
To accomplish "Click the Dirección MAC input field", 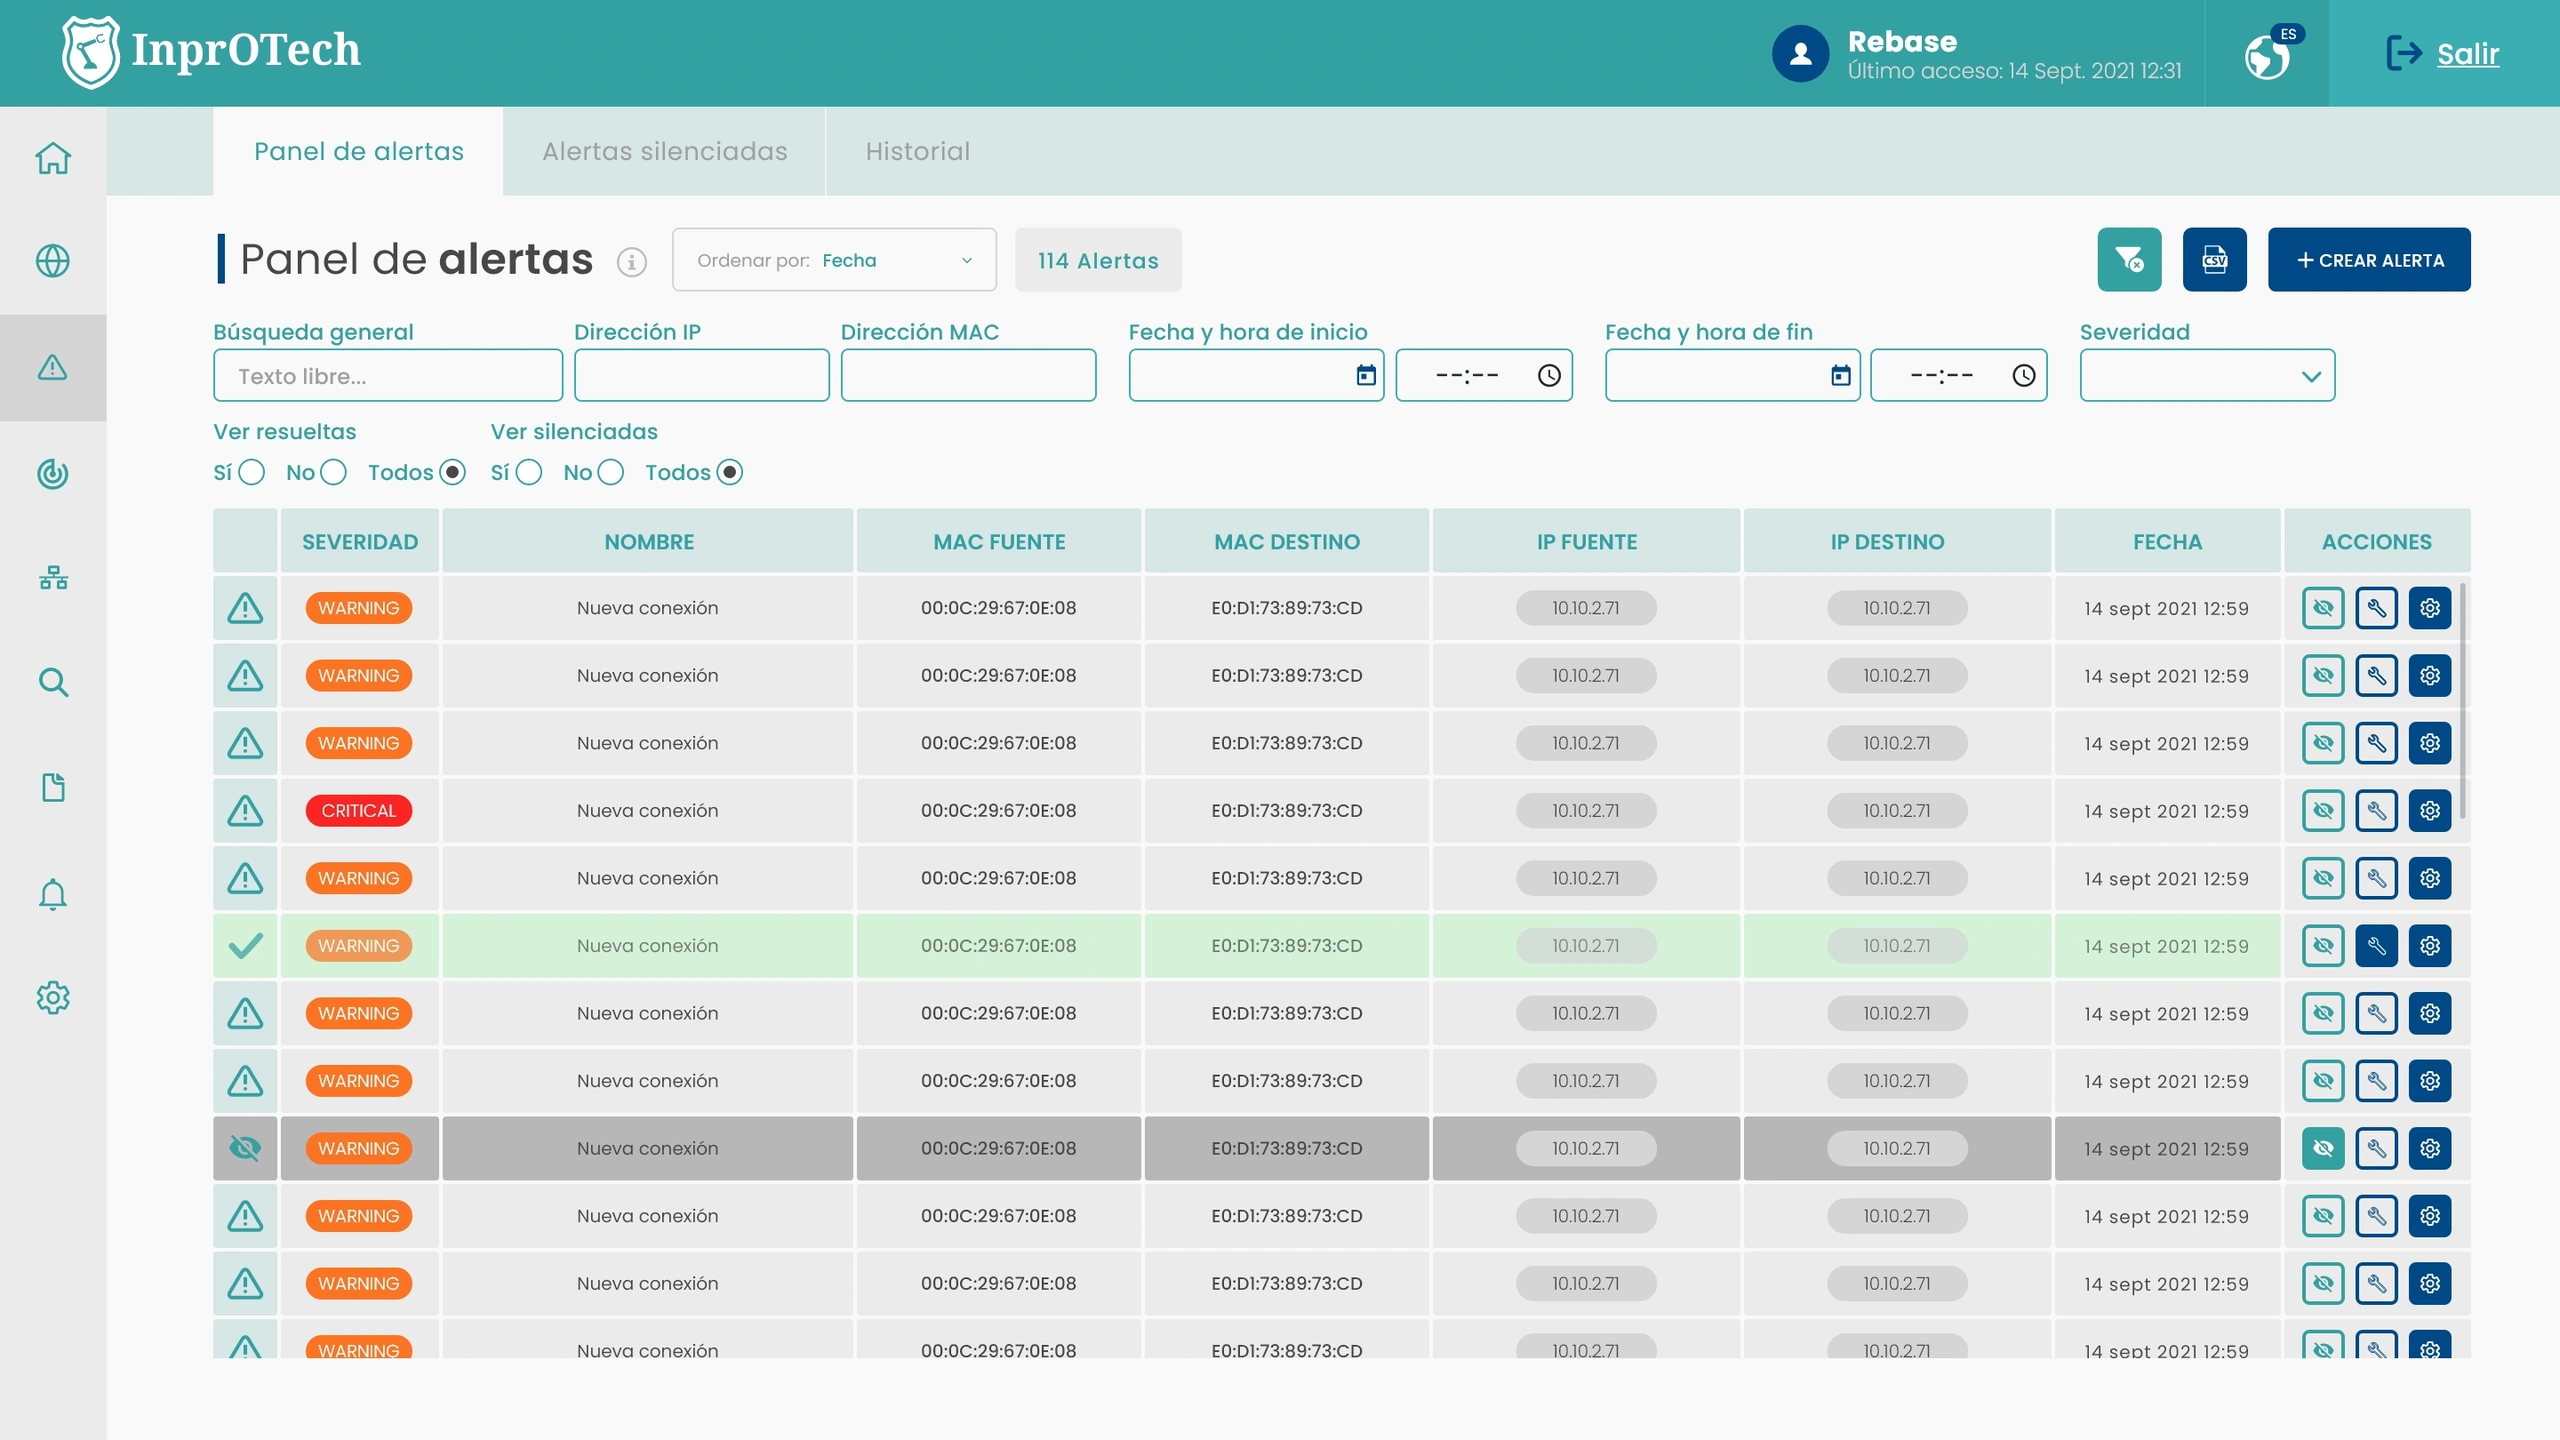I will click(968, 375).
